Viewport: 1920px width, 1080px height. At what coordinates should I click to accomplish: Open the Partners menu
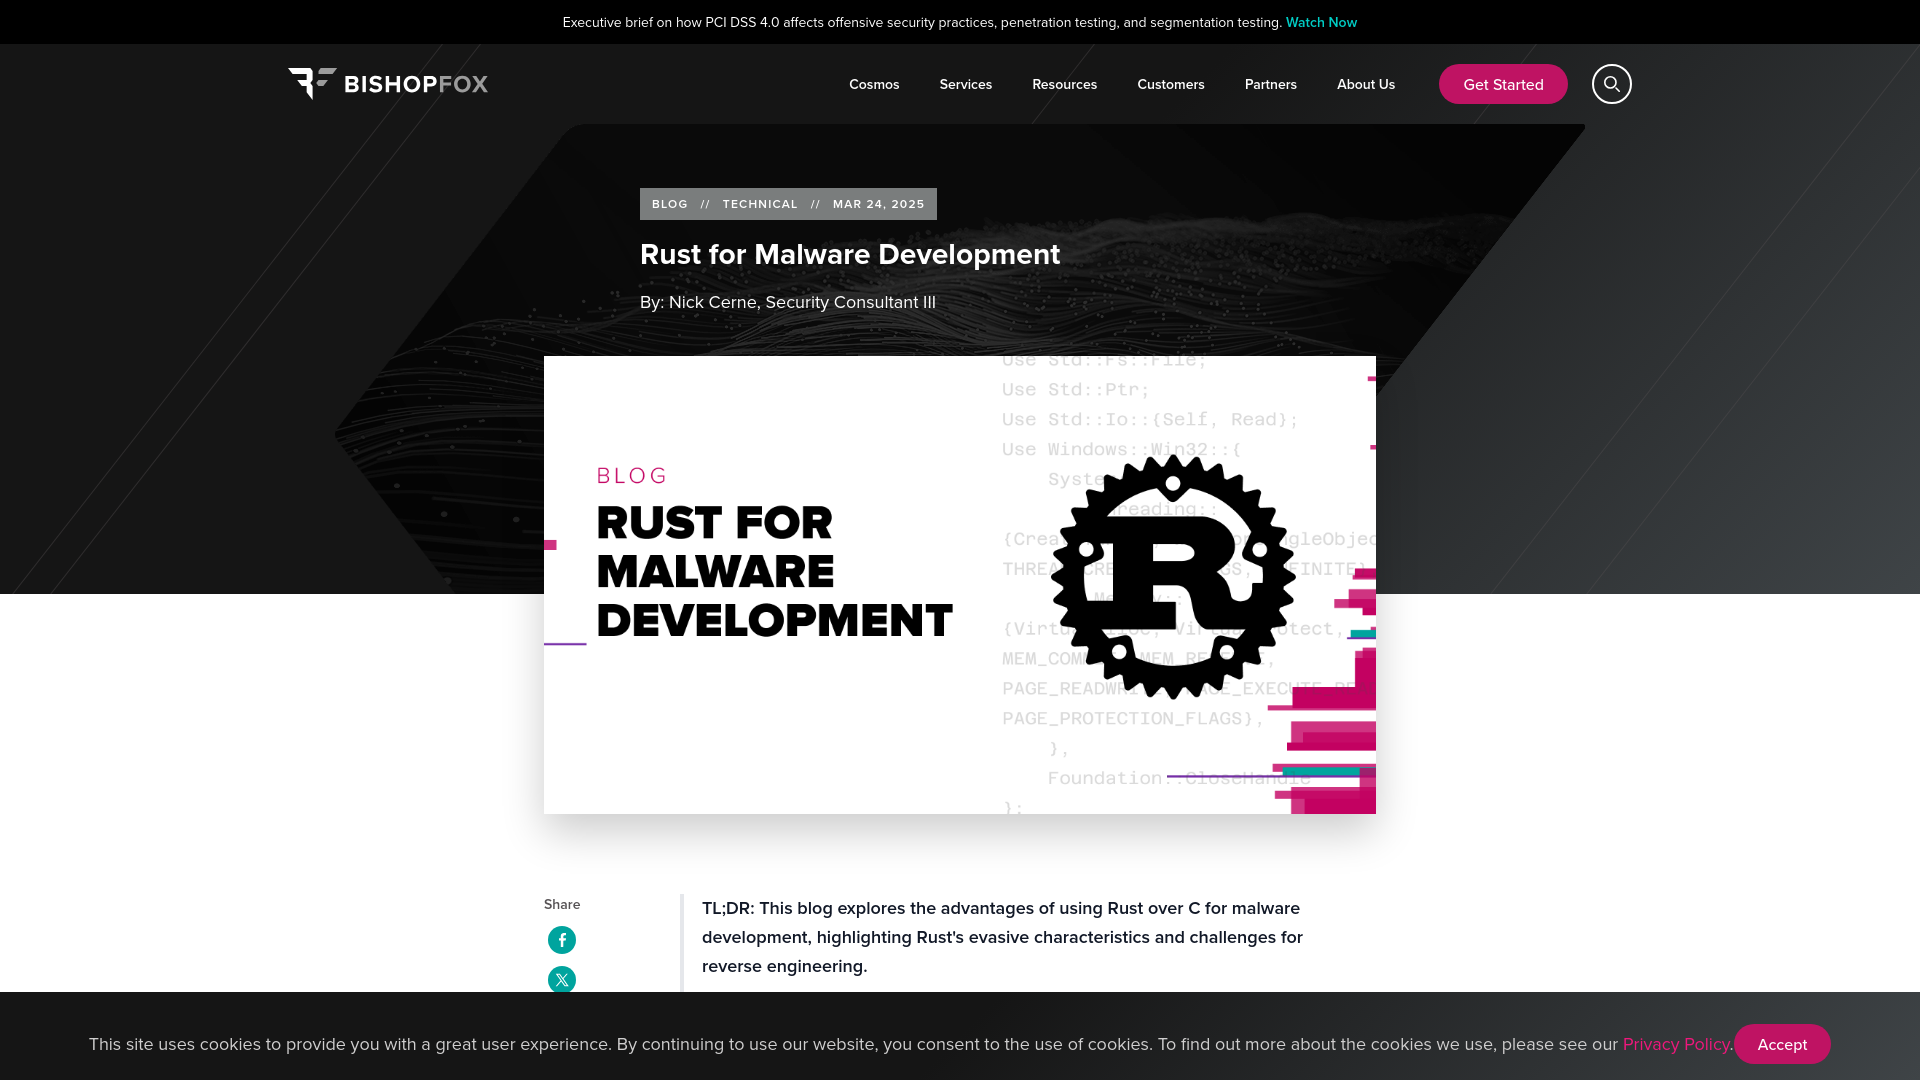(x=1271, y=84)
